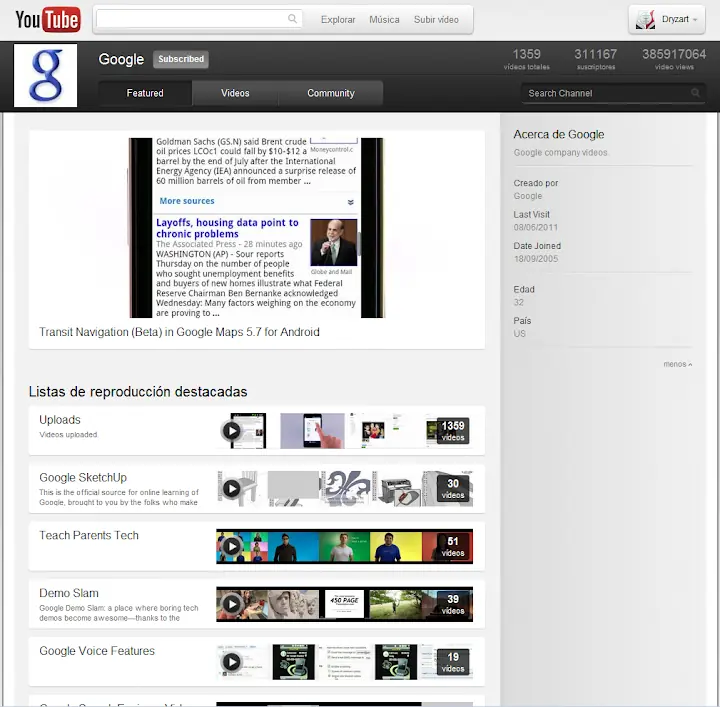Image resolution: width=720 pixels, height=707 pixels.
Task: Play the Google Voice Features playlist
Action: [232, 662]
